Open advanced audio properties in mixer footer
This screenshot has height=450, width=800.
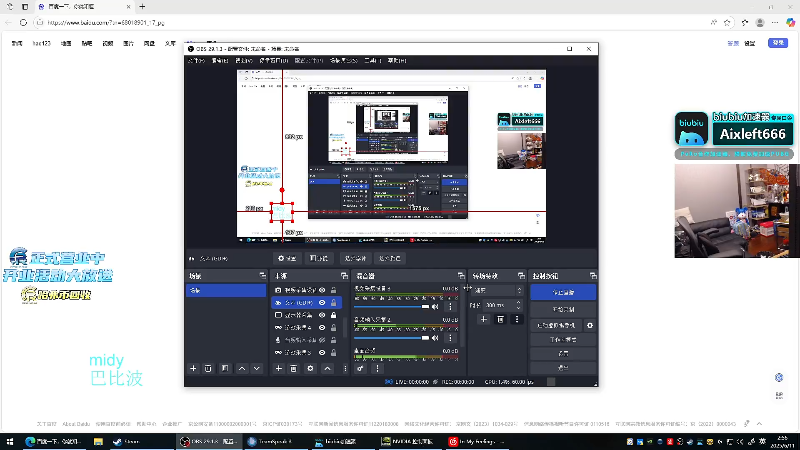360,368
